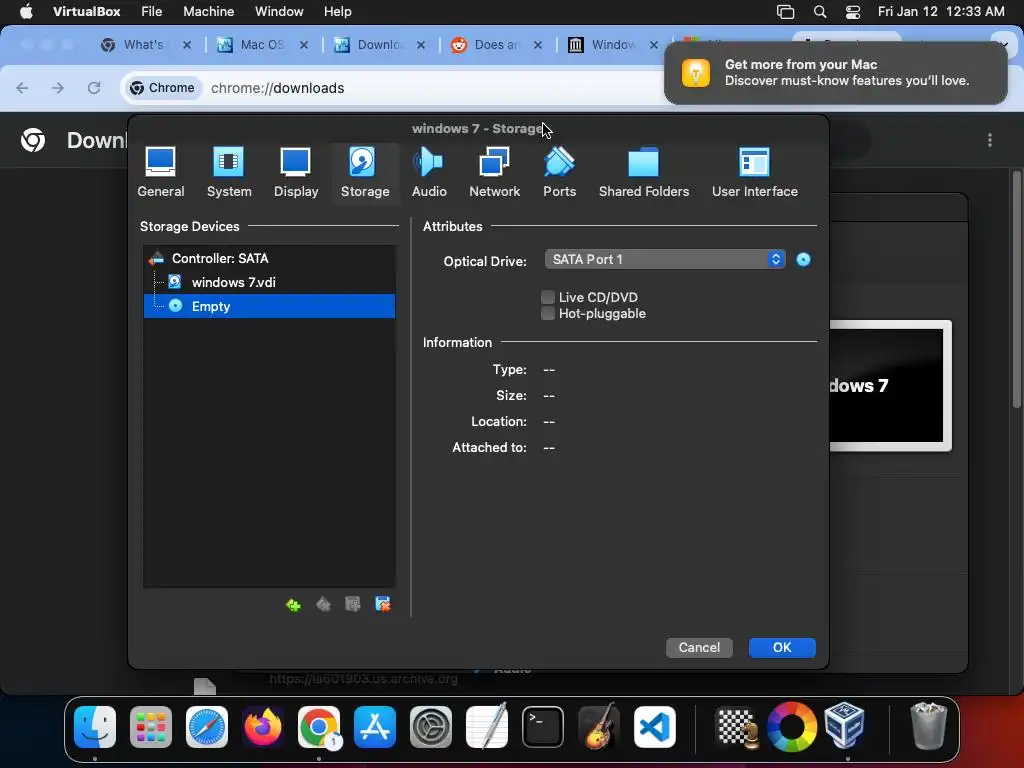1024x768 pixels.
Task: Open VirtualBox from the Dock
Action: click(845, 726)
